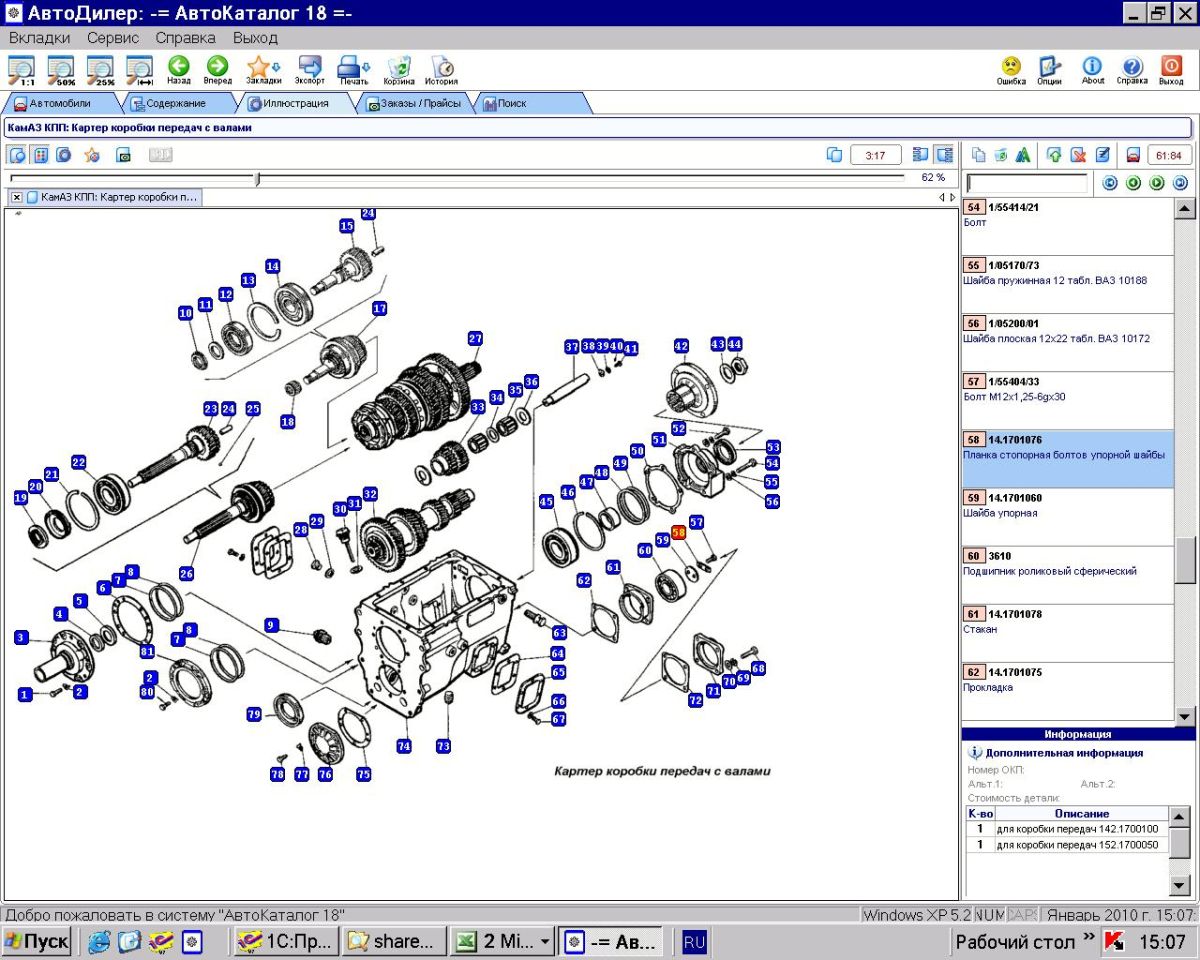Click the parts search input field
Image resolution: width=1200 pixels, height=960 pixels.
click(1027, 183)
